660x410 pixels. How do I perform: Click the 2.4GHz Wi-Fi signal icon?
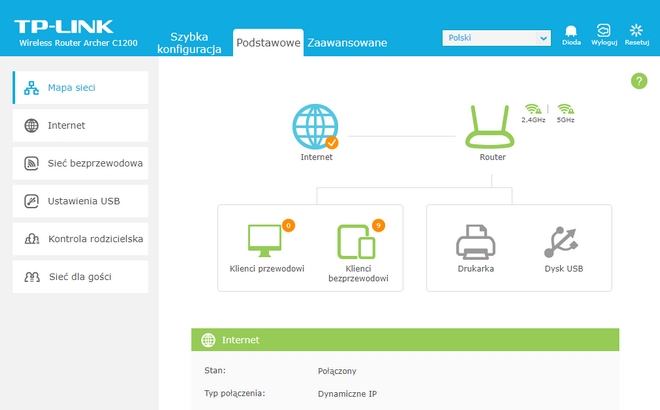click(x=532, y=109)
